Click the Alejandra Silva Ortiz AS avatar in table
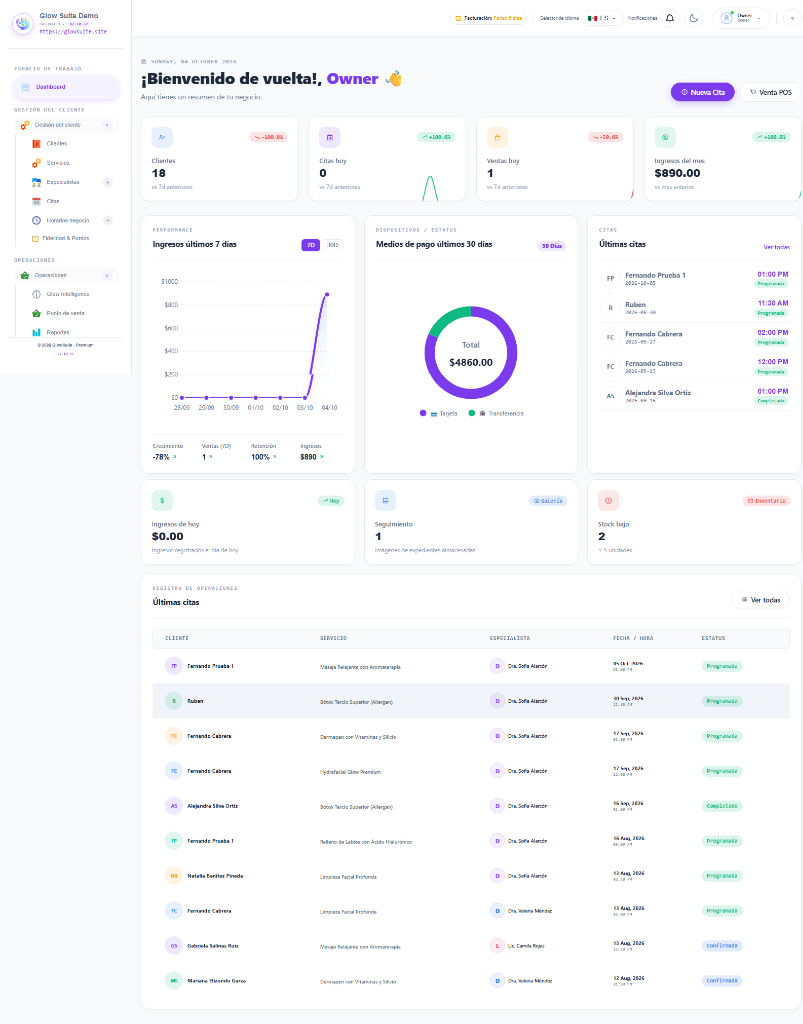Screen dimensions: 803x1024 click(174, 806)
